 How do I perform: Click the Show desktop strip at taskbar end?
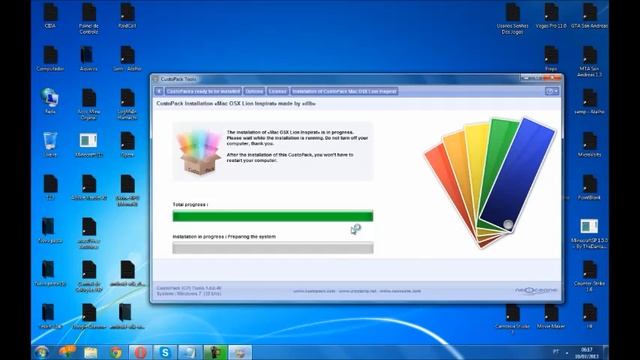(x=606, y=352)
